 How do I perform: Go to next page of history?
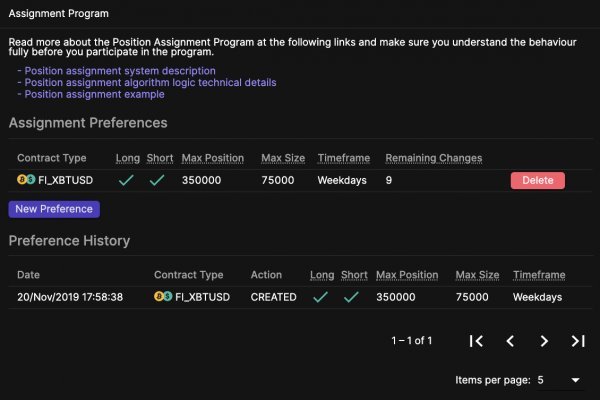click(x=544, y=341)
